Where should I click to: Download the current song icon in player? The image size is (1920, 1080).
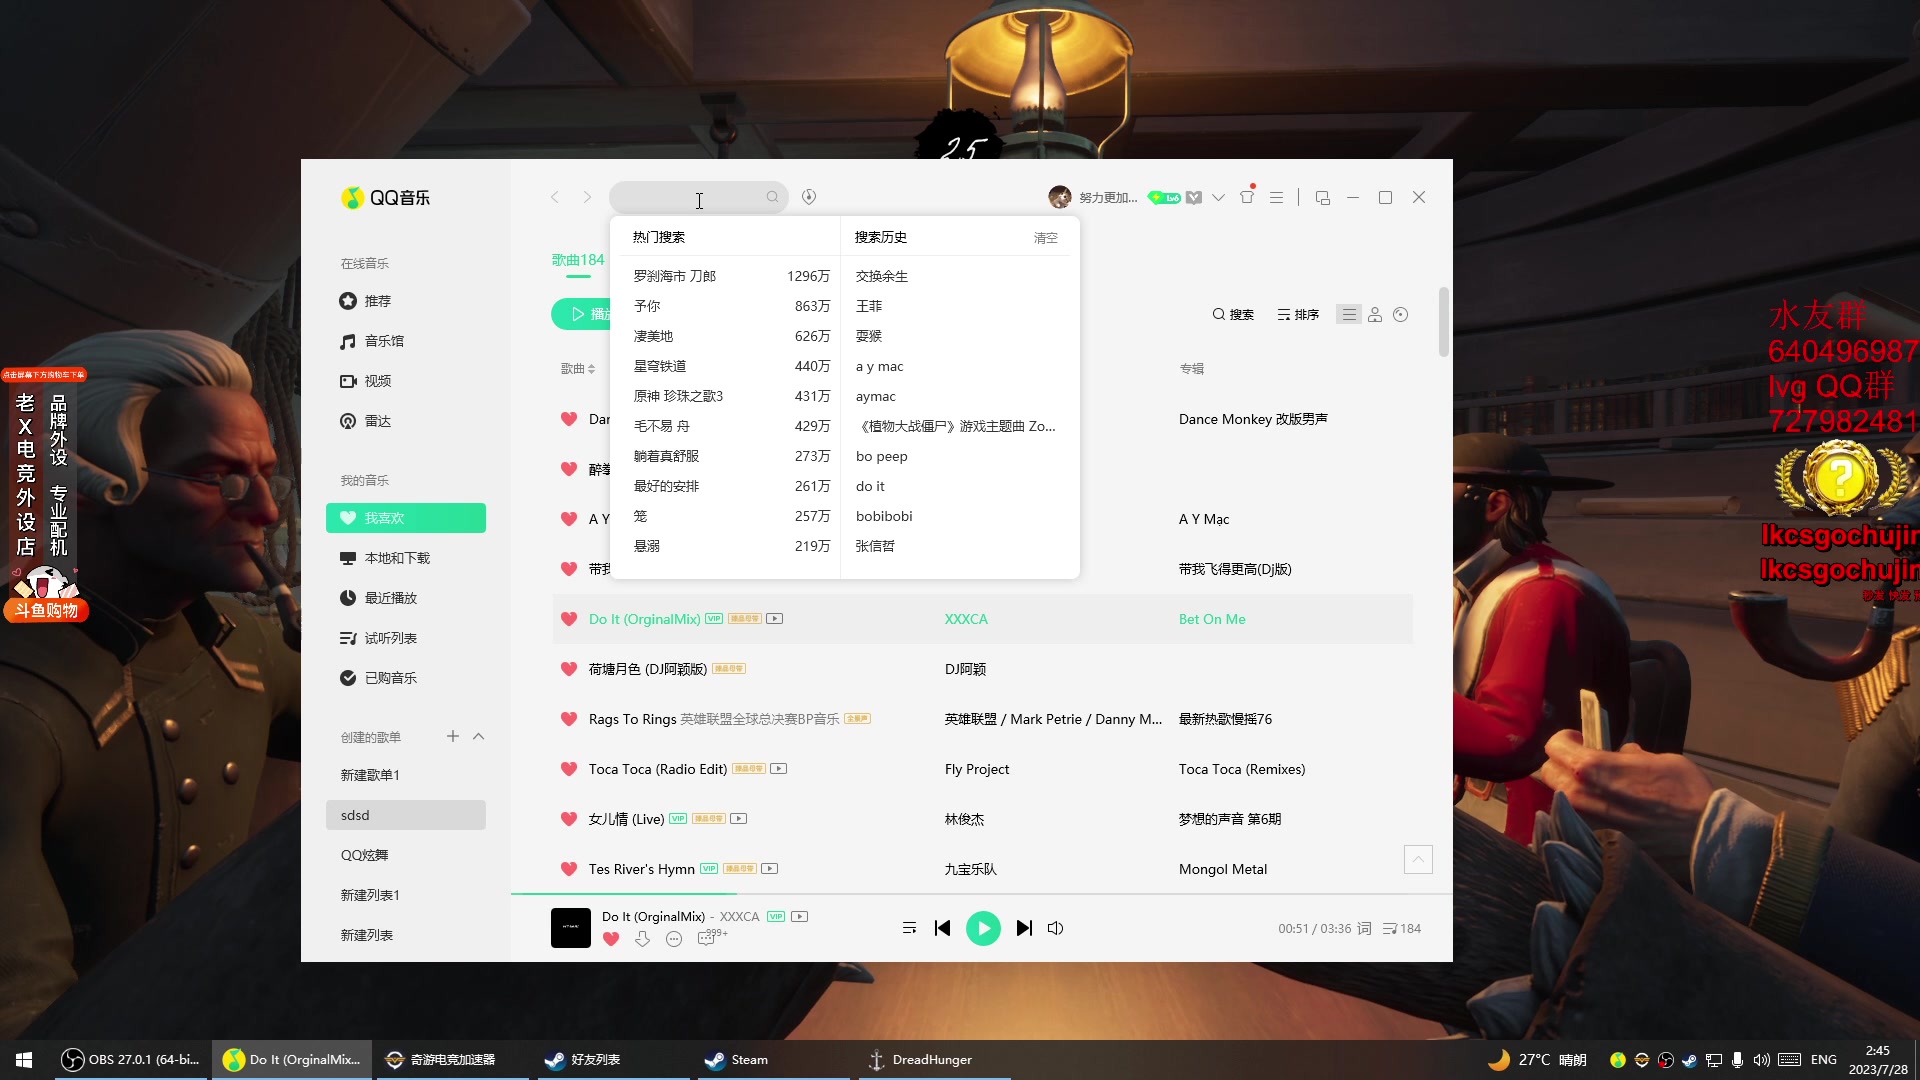pyautogui.click(x=643, y=939)
